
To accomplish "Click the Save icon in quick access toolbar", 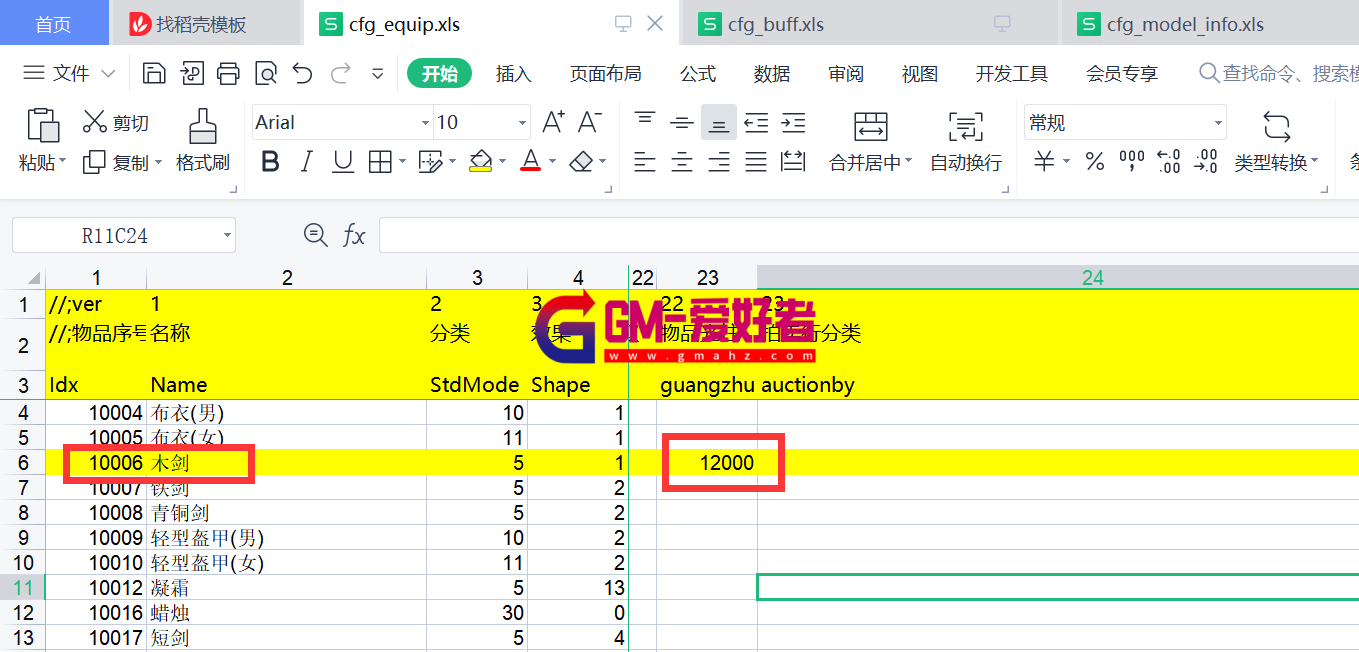I will pos(154,73).
